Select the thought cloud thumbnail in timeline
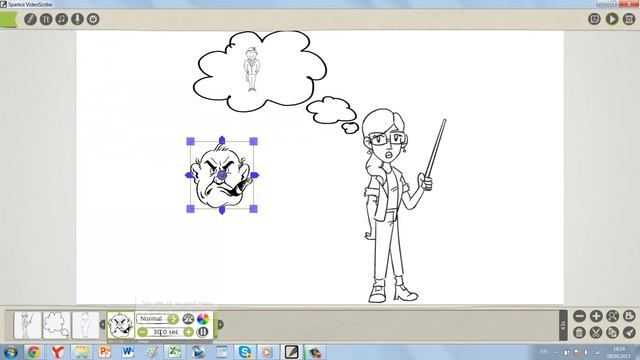The width and height of the screenshot is (640, 360). (57, 325)
